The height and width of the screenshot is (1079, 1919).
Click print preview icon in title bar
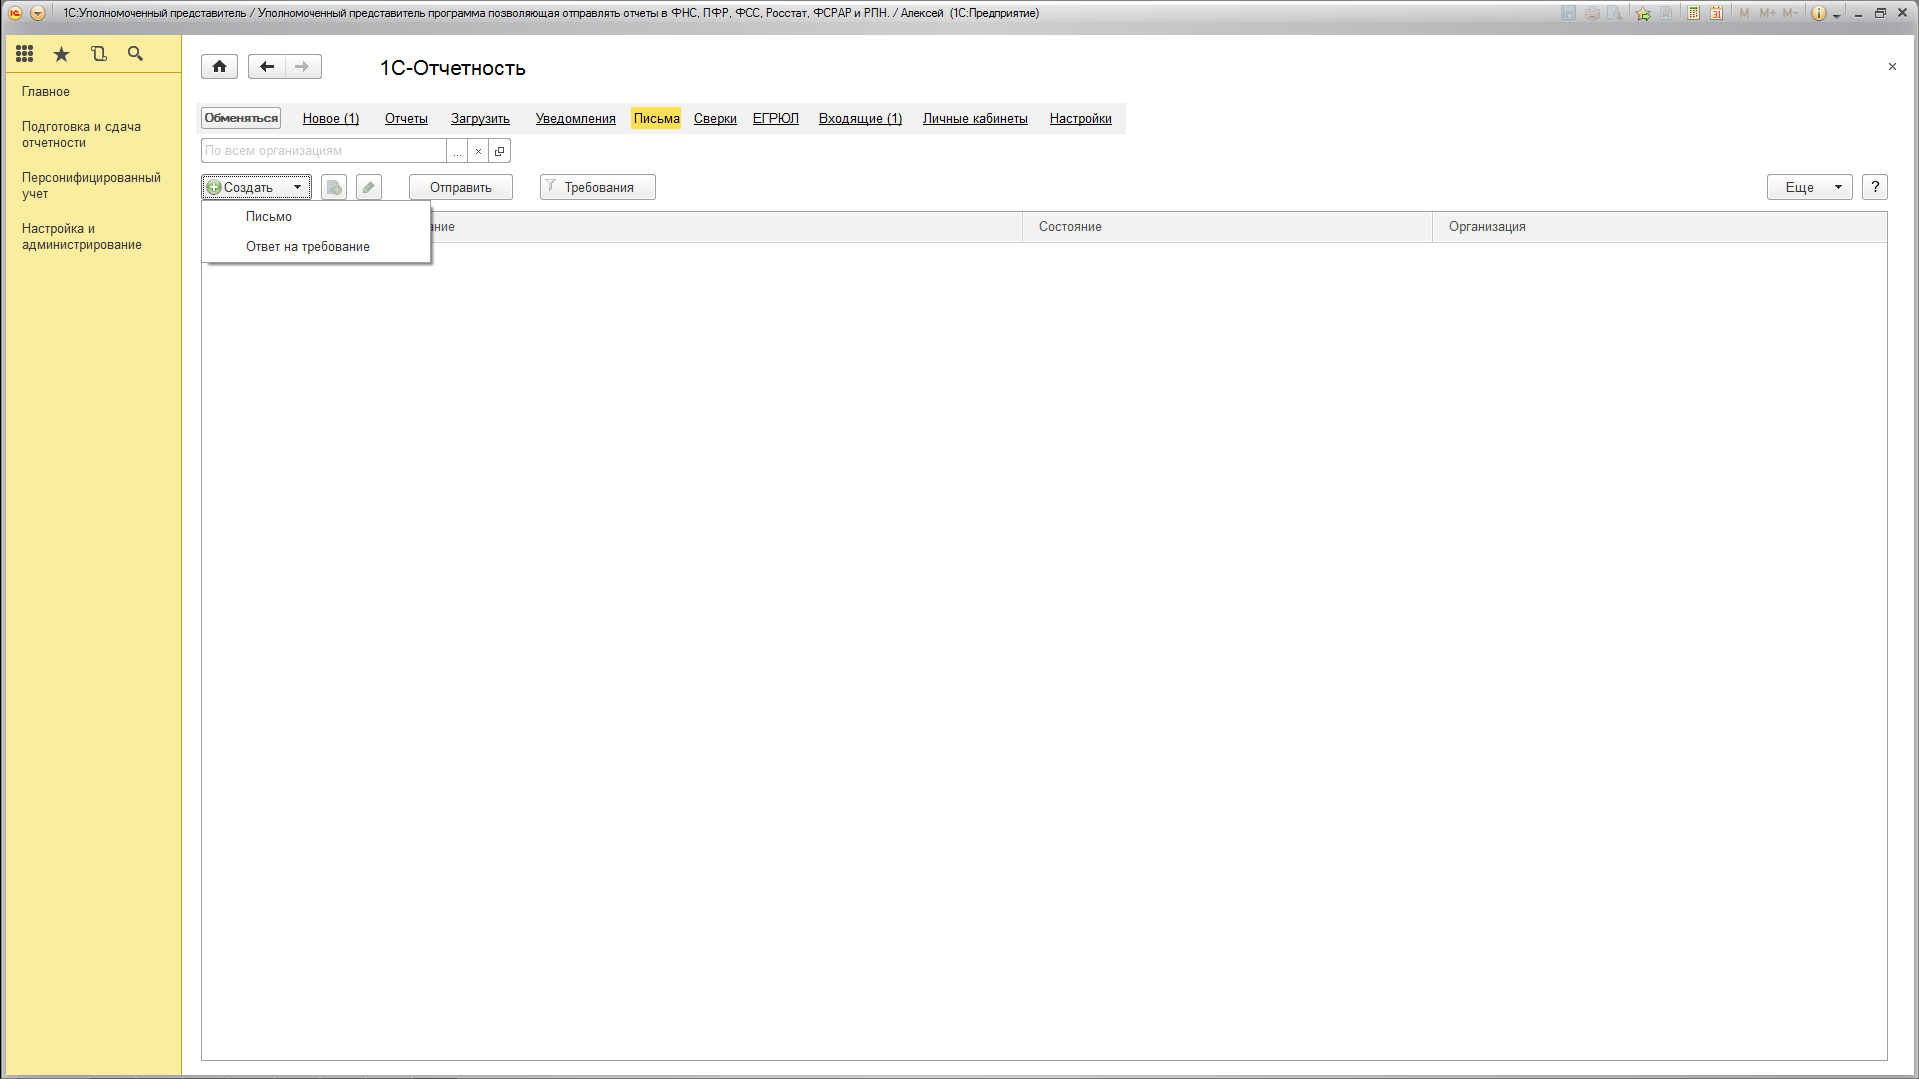click(1615, 13)
